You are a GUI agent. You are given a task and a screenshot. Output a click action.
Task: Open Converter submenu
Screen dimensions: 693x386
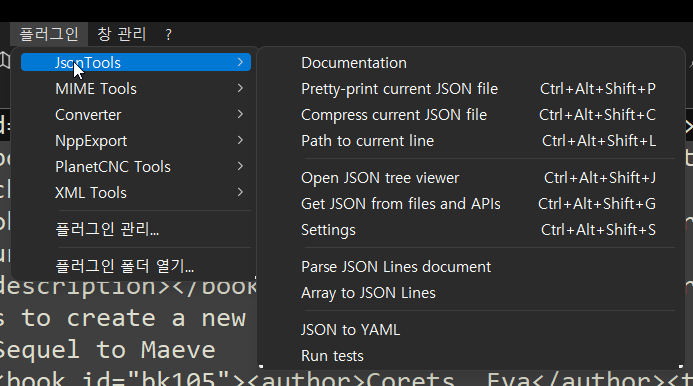[136, 115]
